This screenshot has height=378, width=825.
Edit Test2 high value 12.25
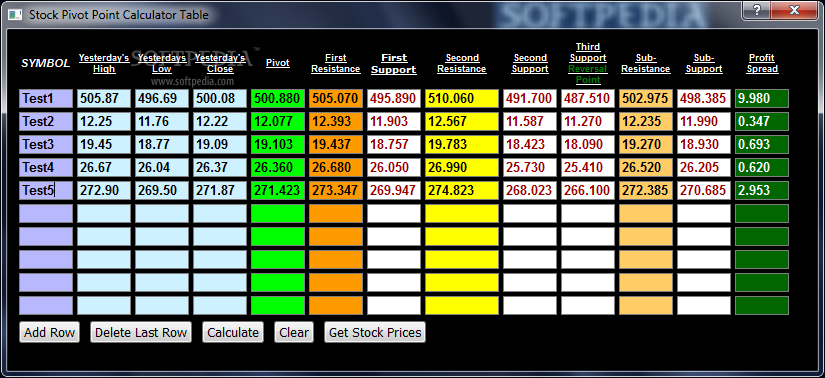point(104,122)
